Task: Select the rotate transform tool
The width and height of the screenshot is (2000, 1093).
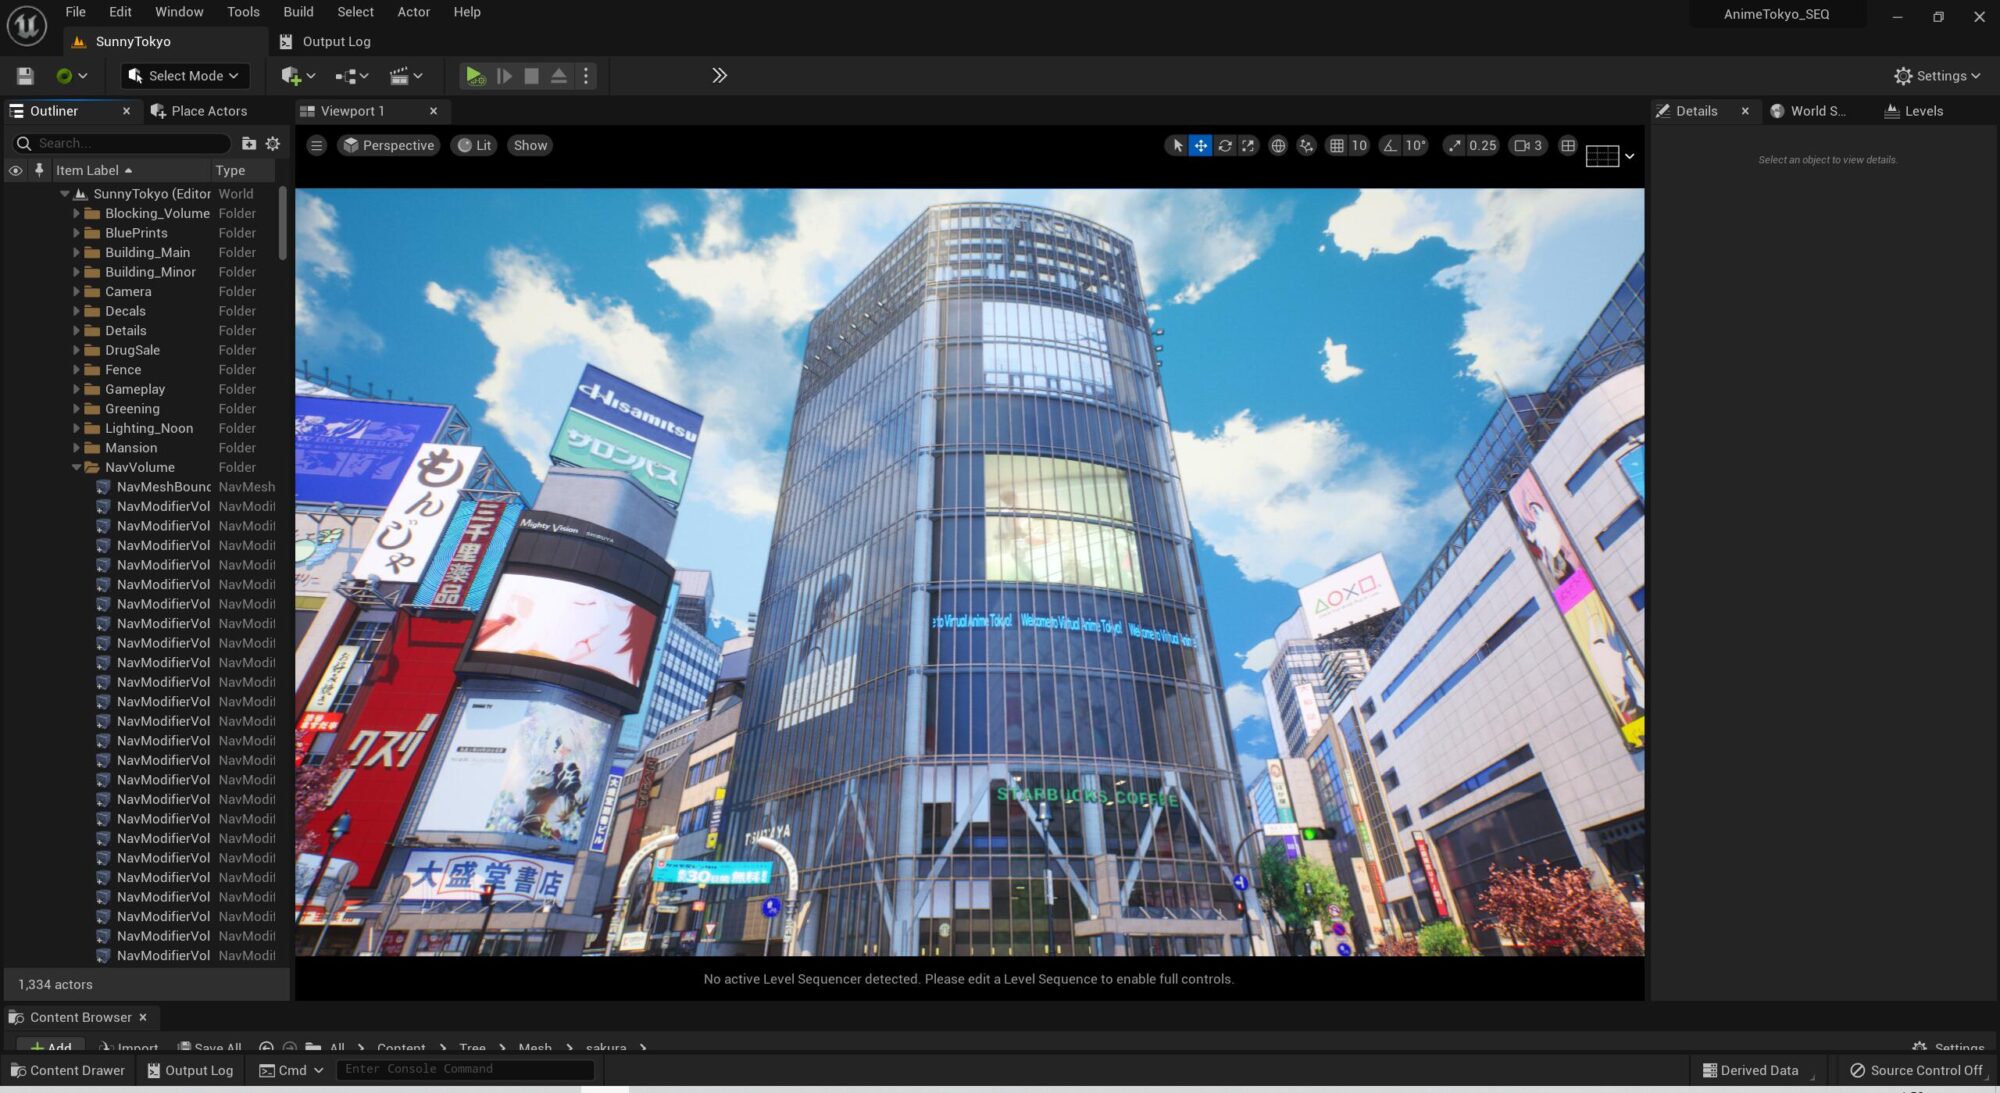Action: (x=1224, y=146)
